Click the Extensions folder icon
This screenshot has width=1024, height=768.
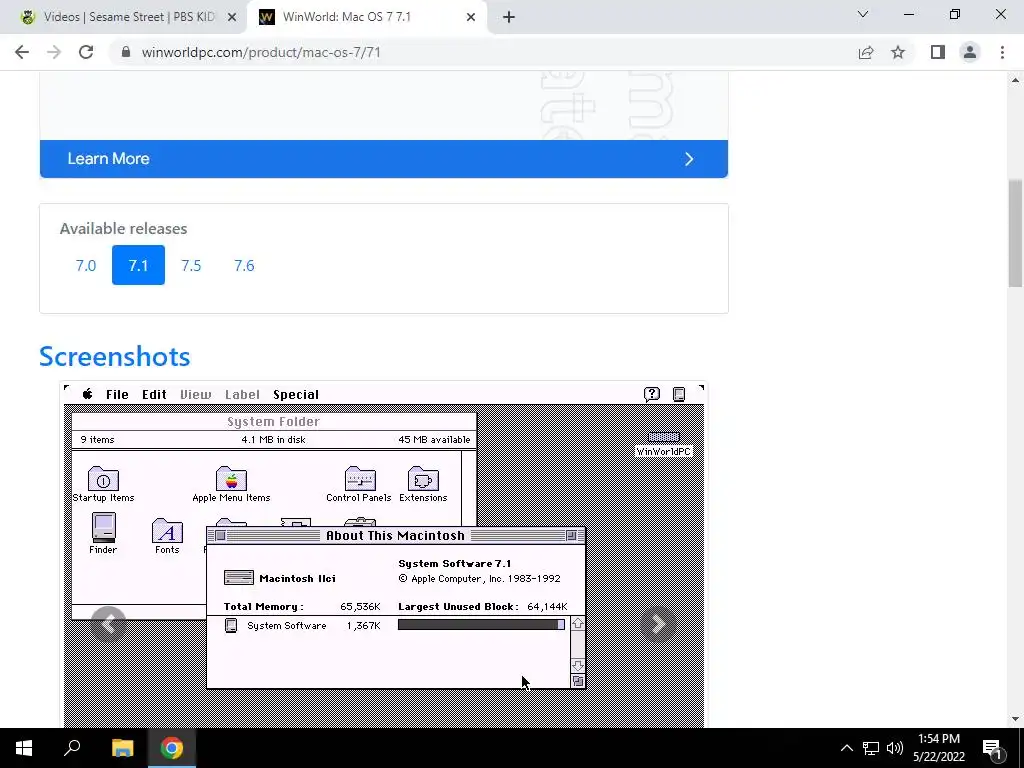click(423, 479)
